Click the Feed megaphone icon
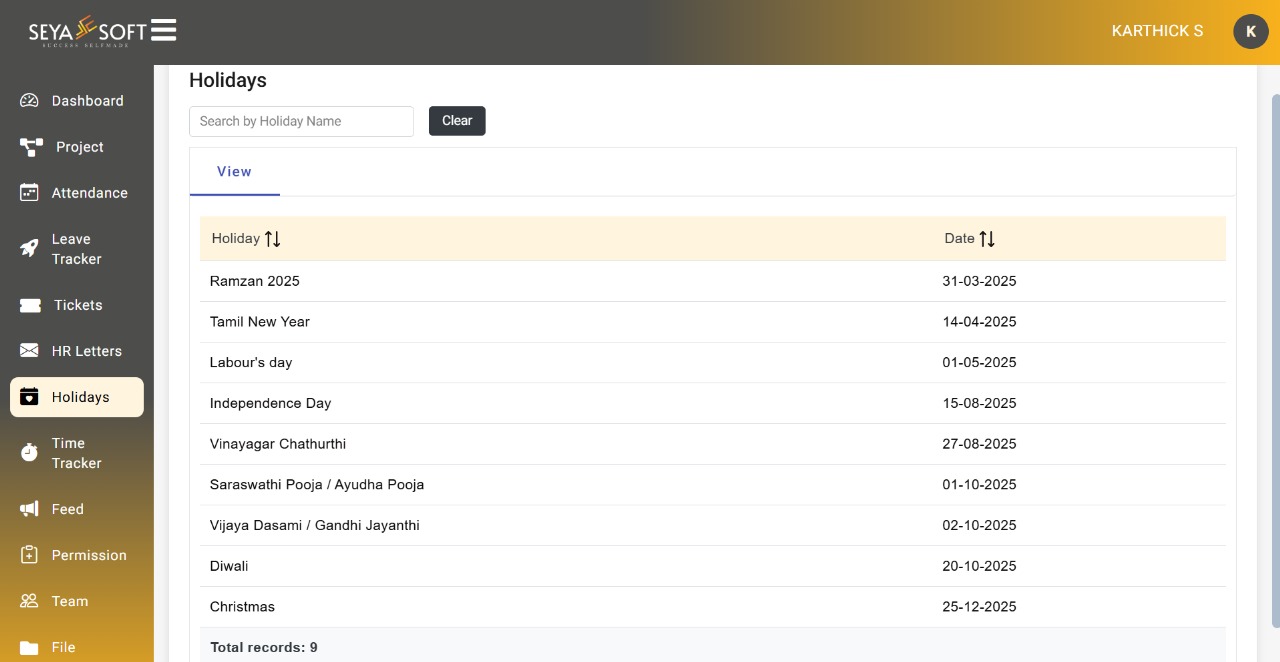Viewport: 1280px width, 662px height. [x=29, y=509]
